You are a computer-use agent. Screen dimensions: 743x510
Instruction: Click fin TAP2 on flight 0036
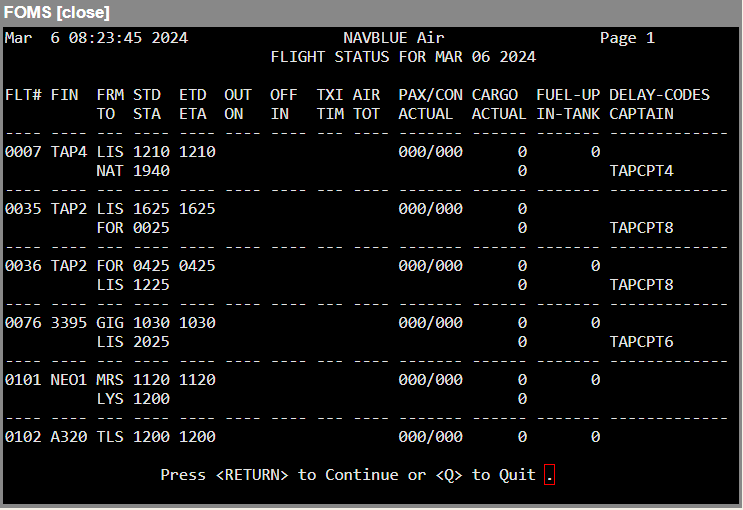point(69,265)
